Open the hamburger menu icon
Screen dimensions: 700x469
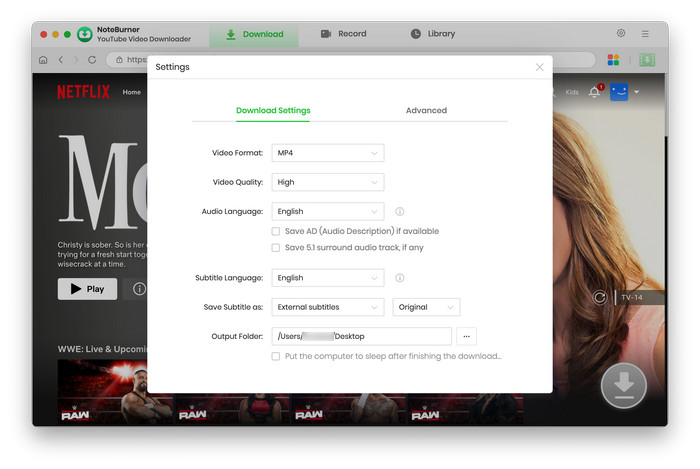pyautogui.click(x=645, y=33)
